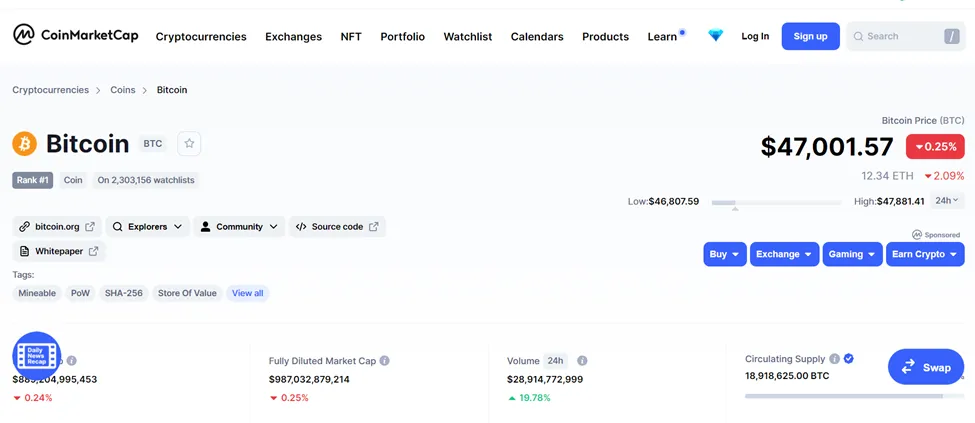Click the Sign up button
This screenshot has width=975, height=423.
pos(810,36)
